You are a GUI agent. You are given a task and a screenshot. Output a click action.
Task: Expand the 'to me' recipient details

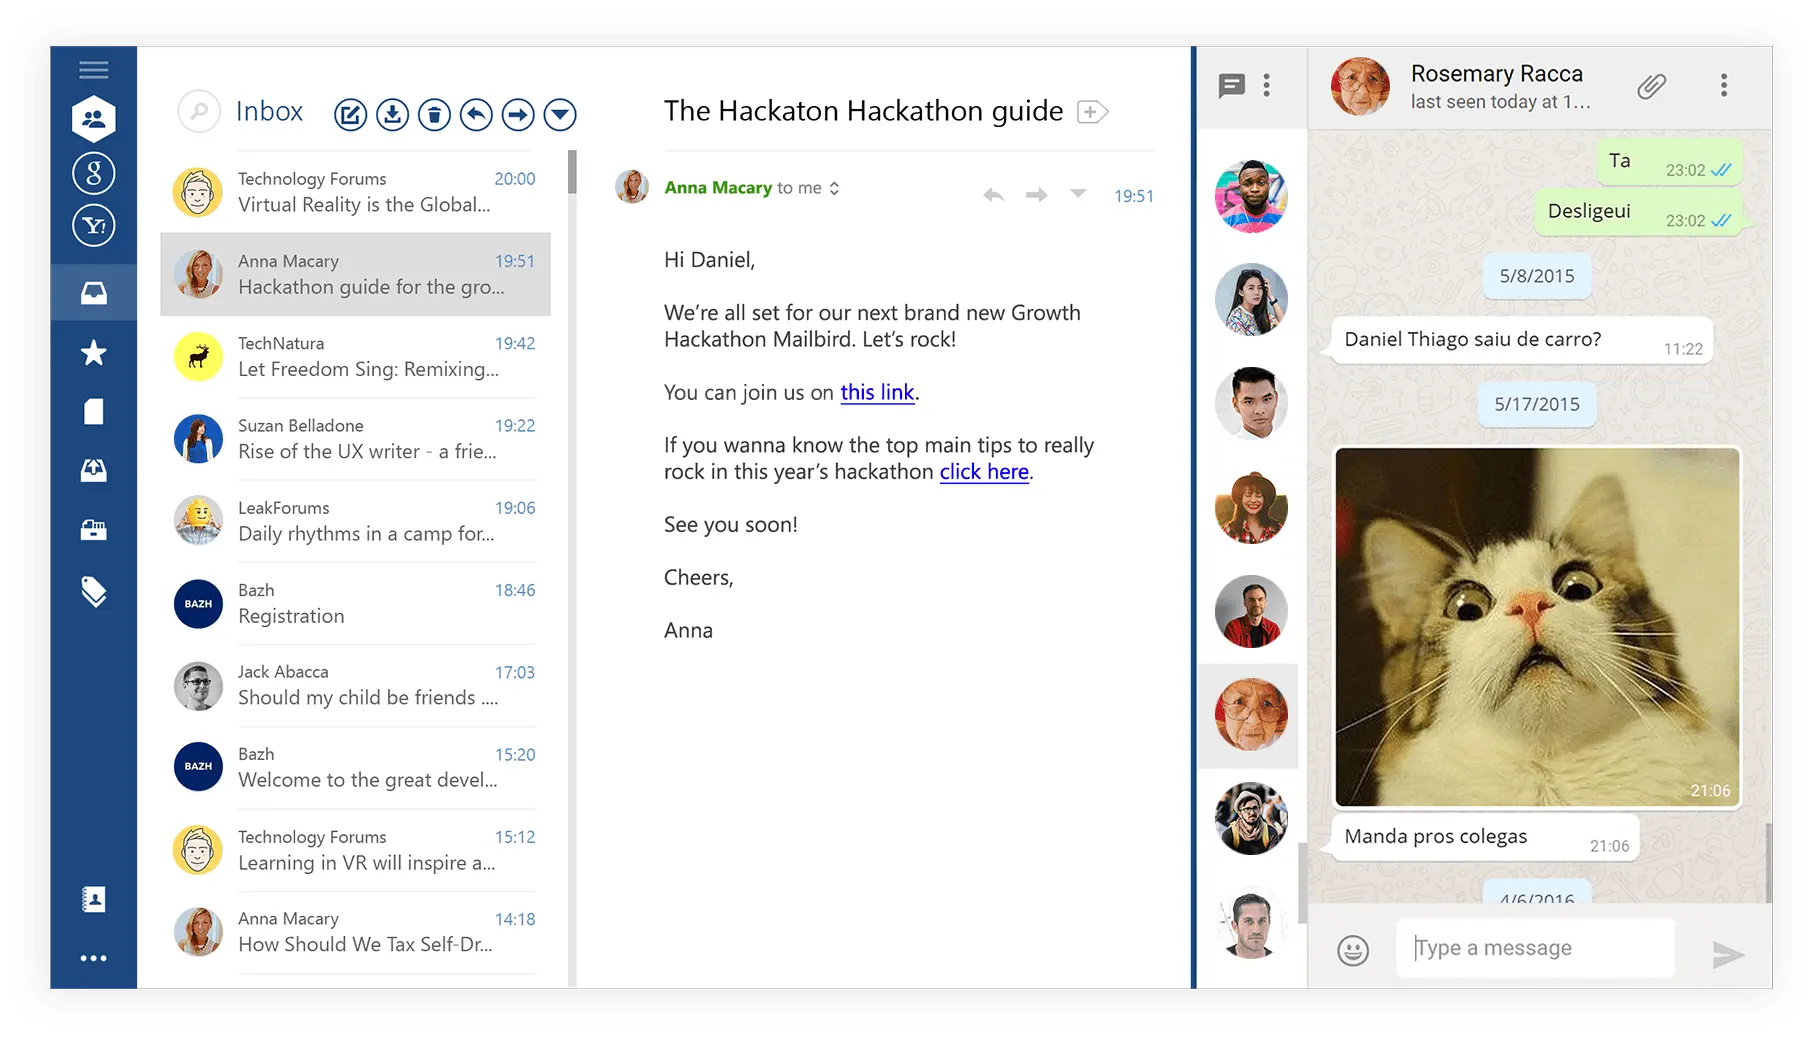pyautogui.click(x=836, y=188)
